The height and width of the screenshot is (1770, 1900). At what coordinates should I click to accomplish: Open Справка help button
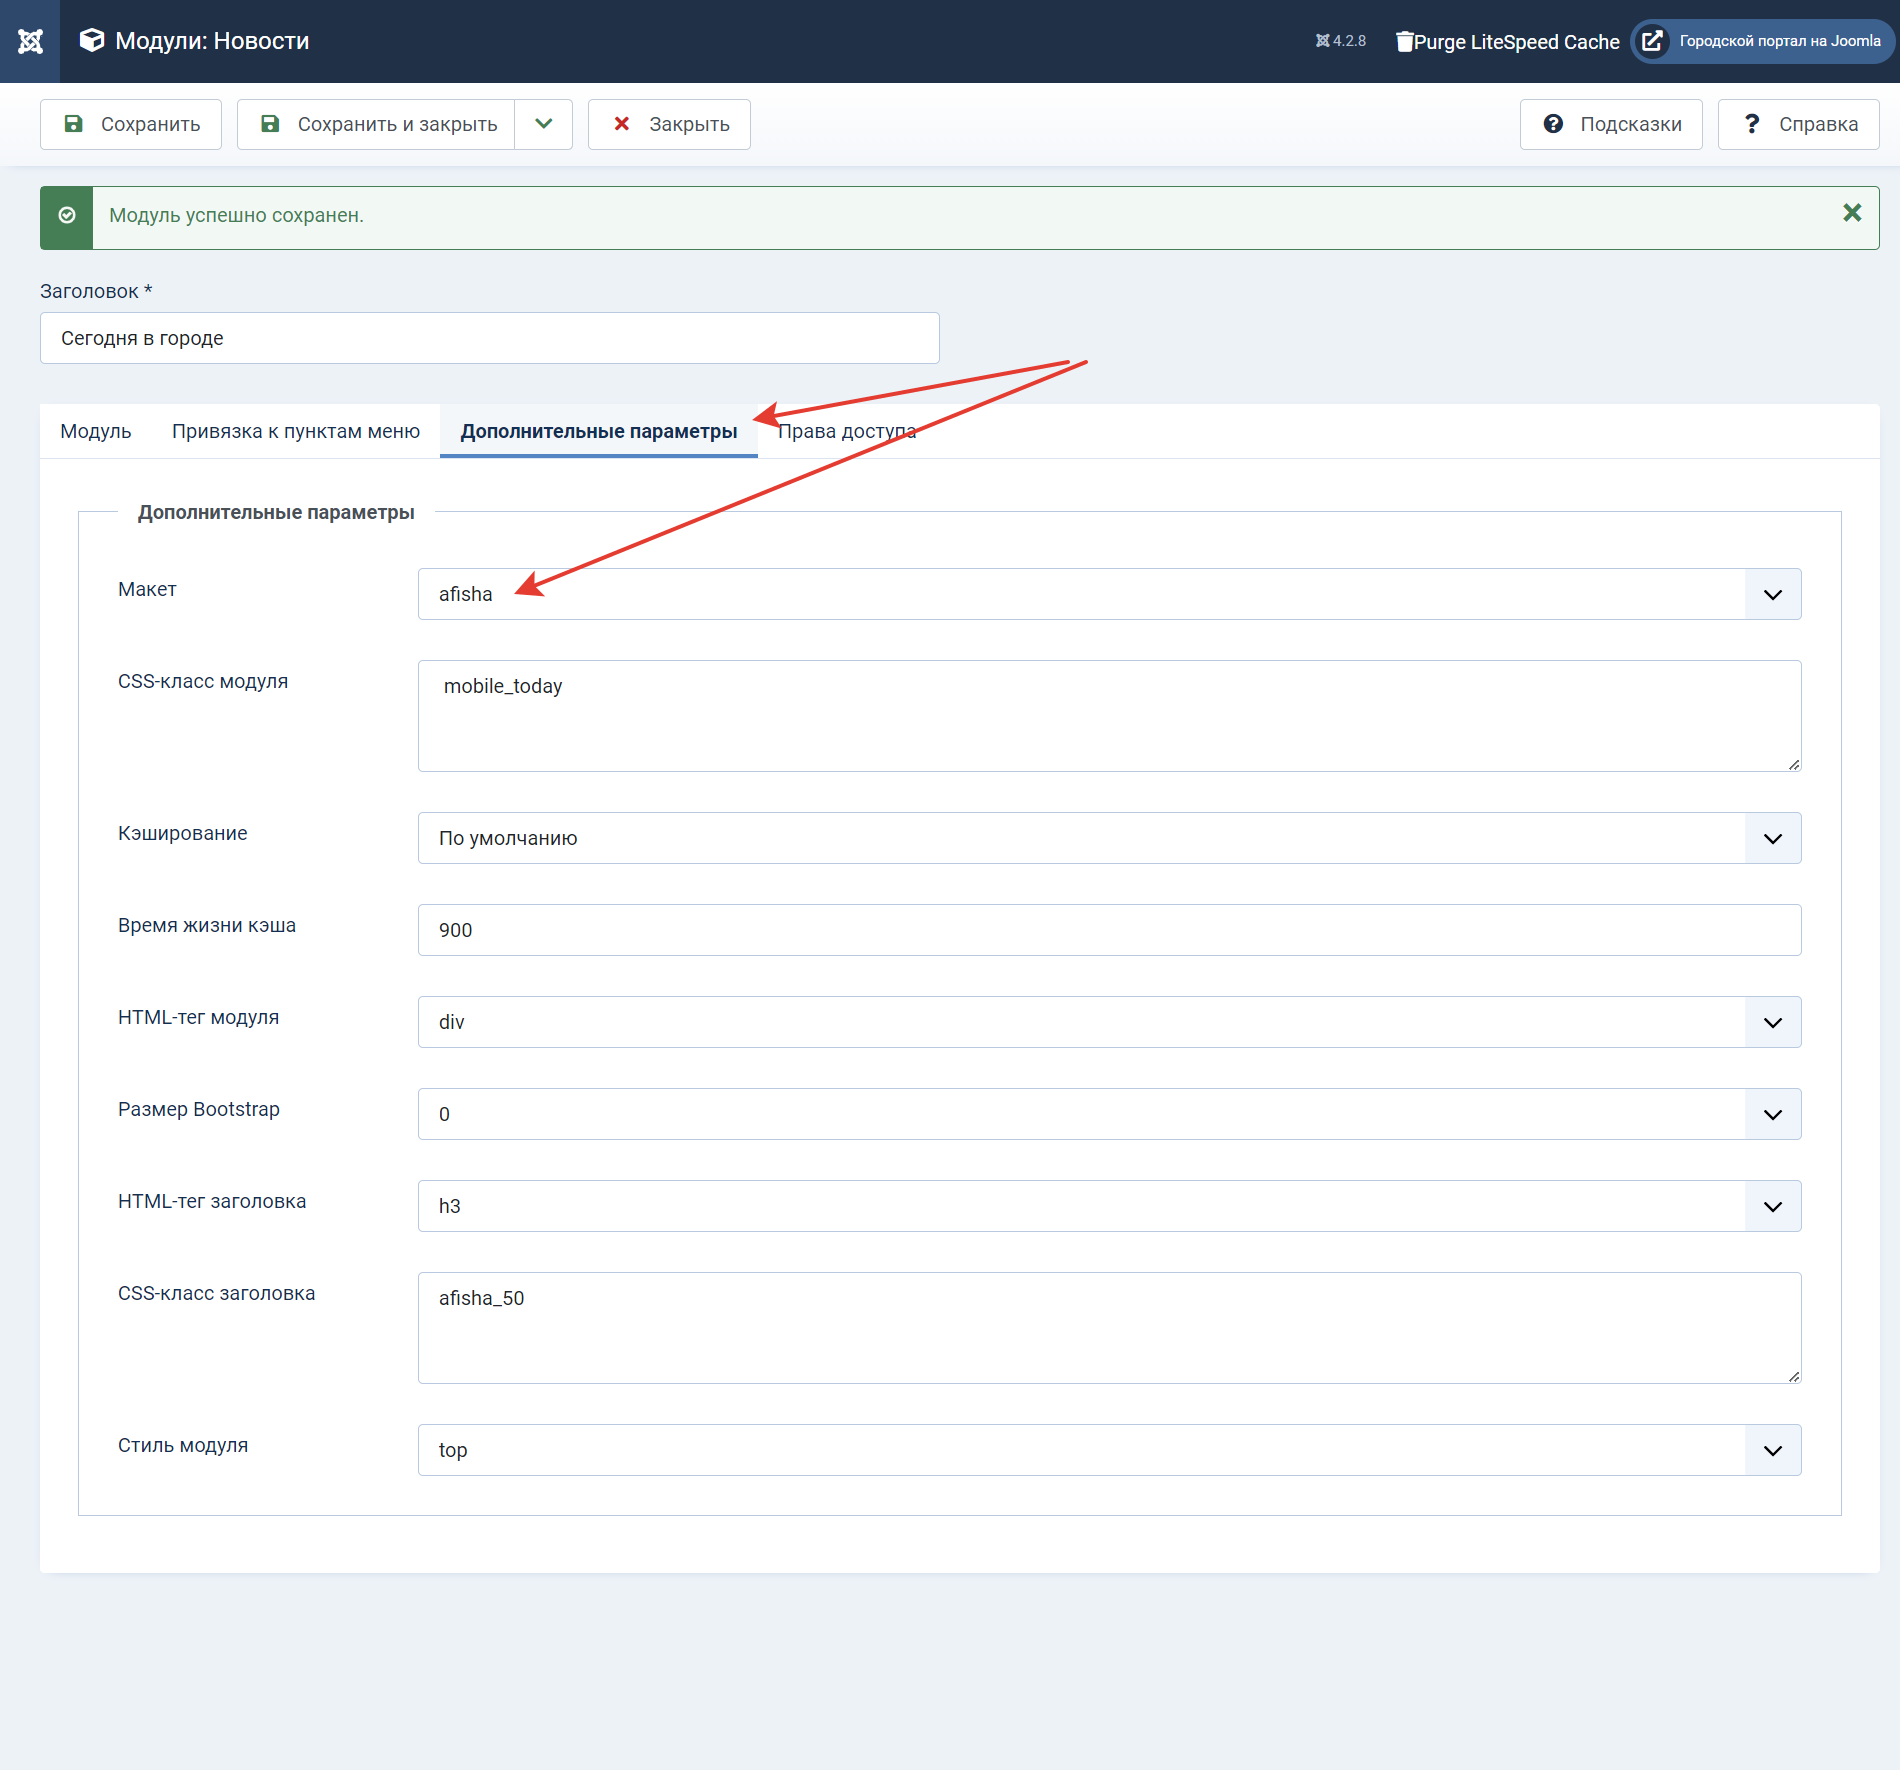click(x=1798, y=124)
